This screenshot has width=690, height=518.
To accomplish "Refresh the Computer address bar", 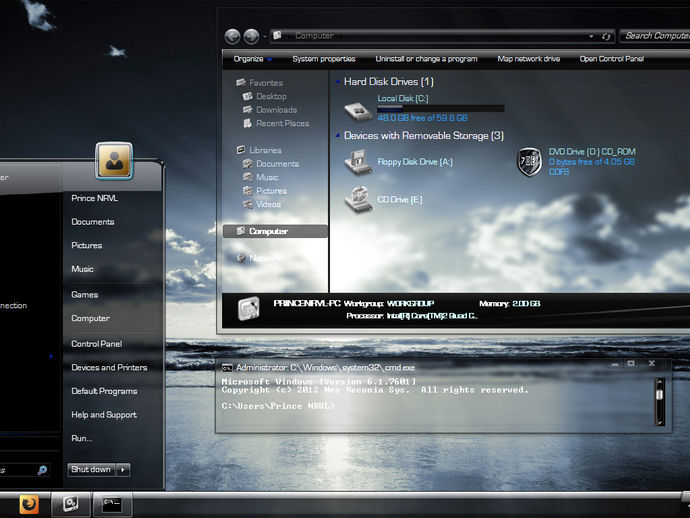I will coord(606,37).
